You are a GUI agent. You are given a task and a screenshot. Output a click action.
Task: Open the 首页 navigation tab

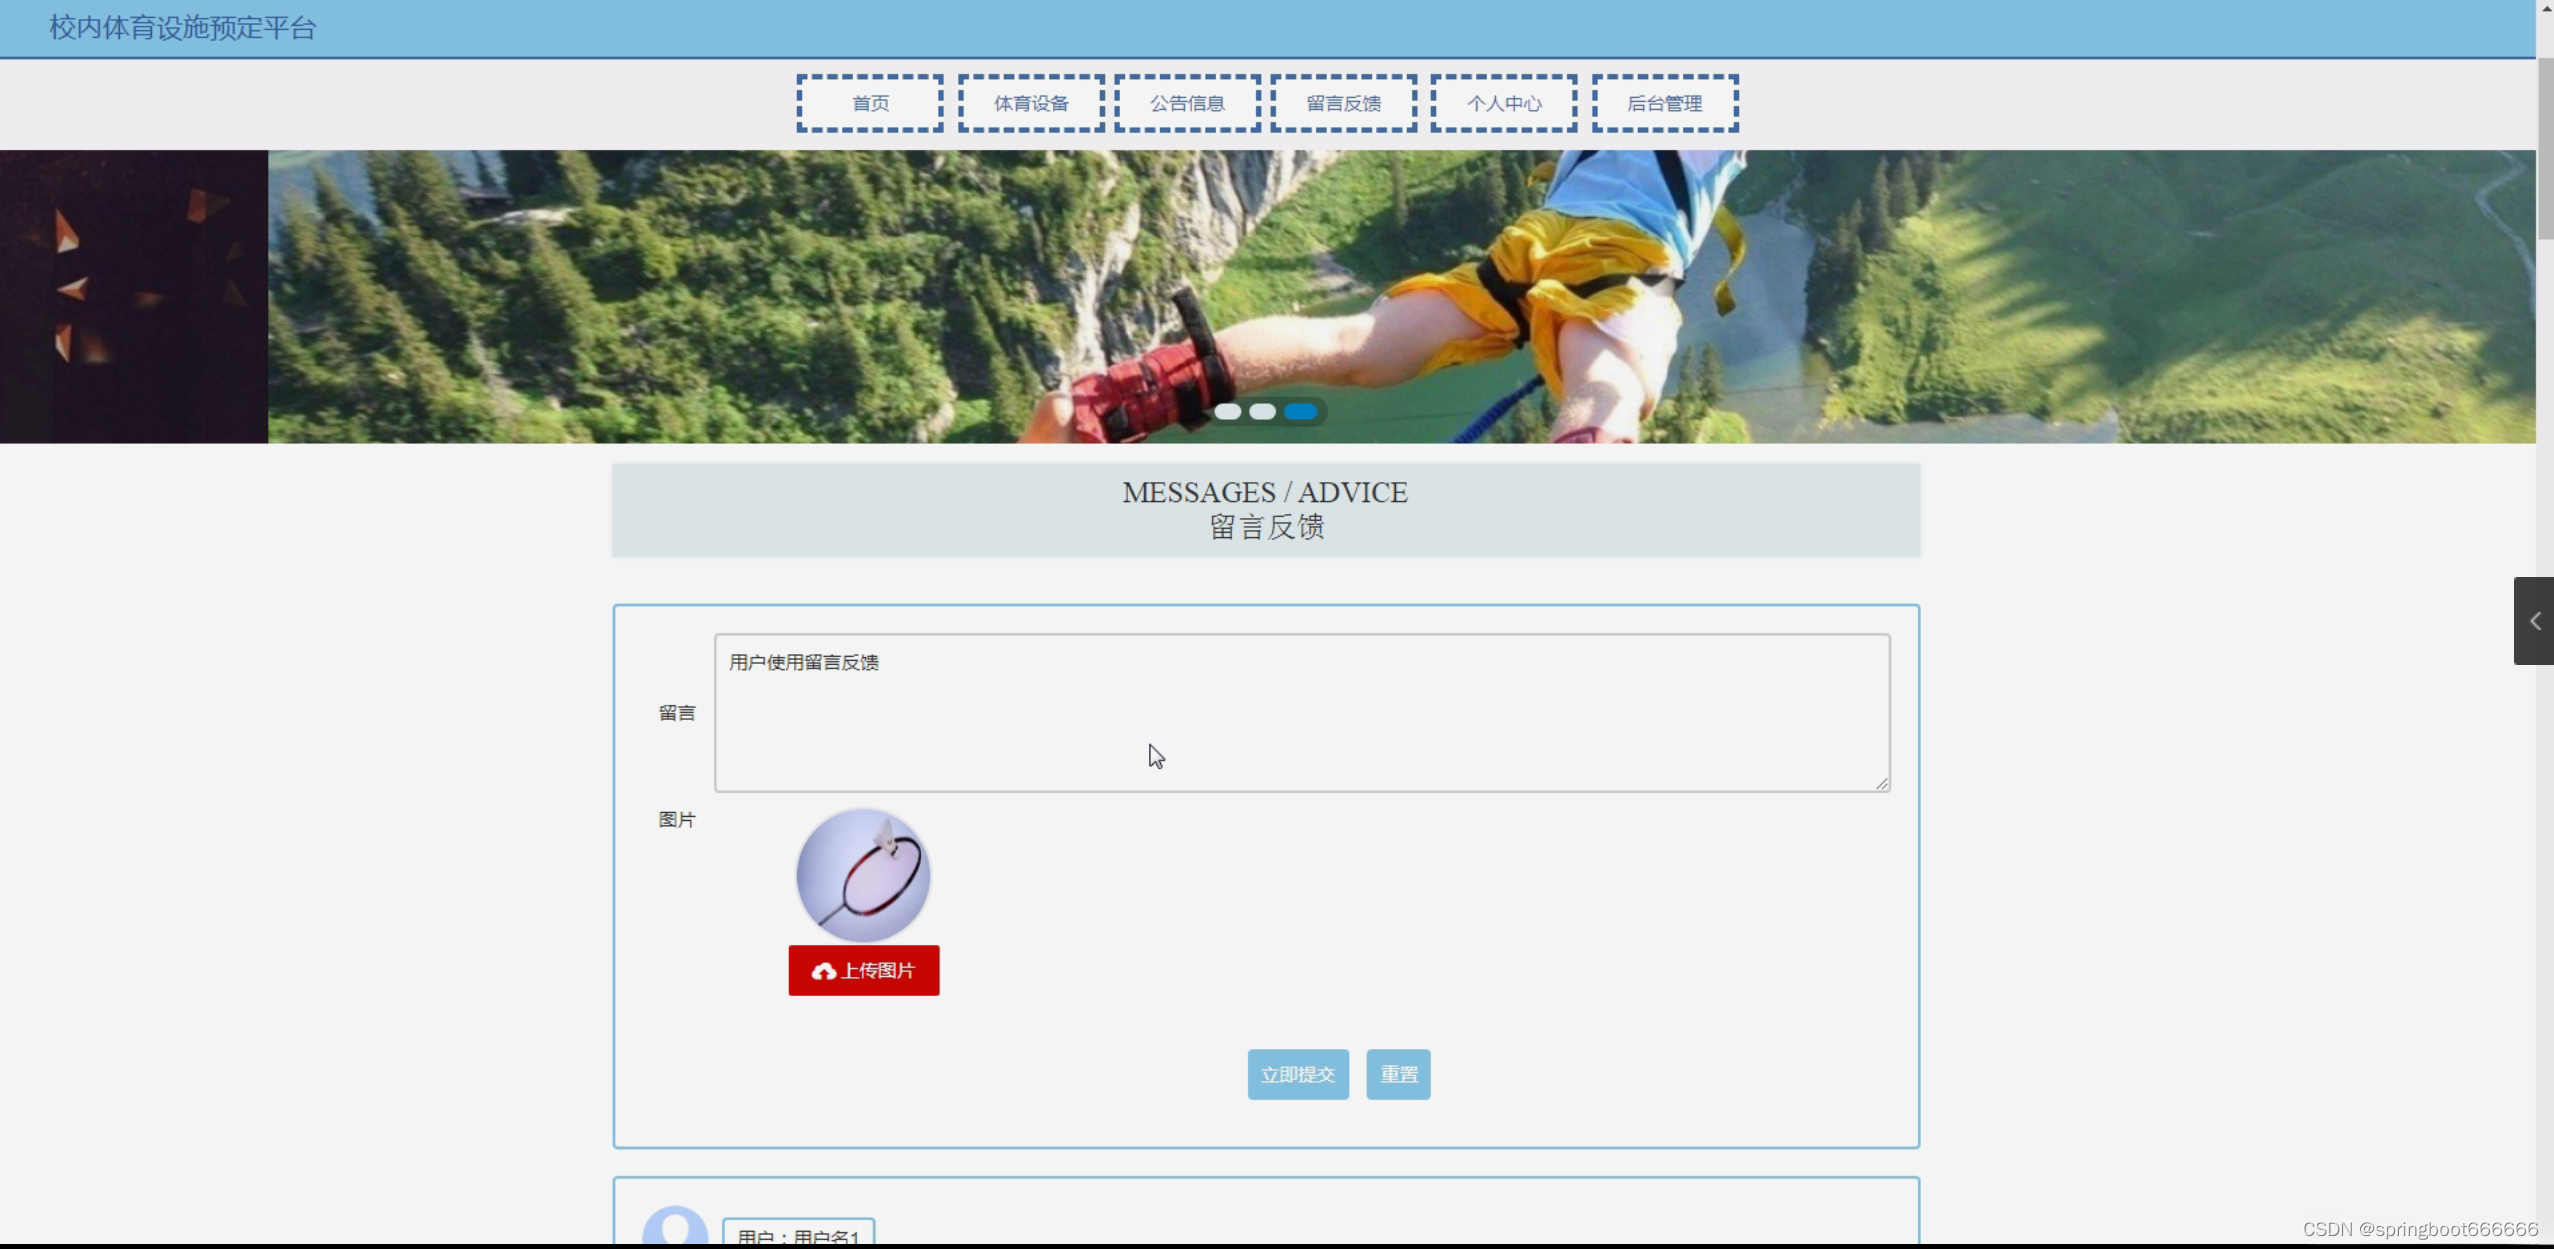click(870, 103)
